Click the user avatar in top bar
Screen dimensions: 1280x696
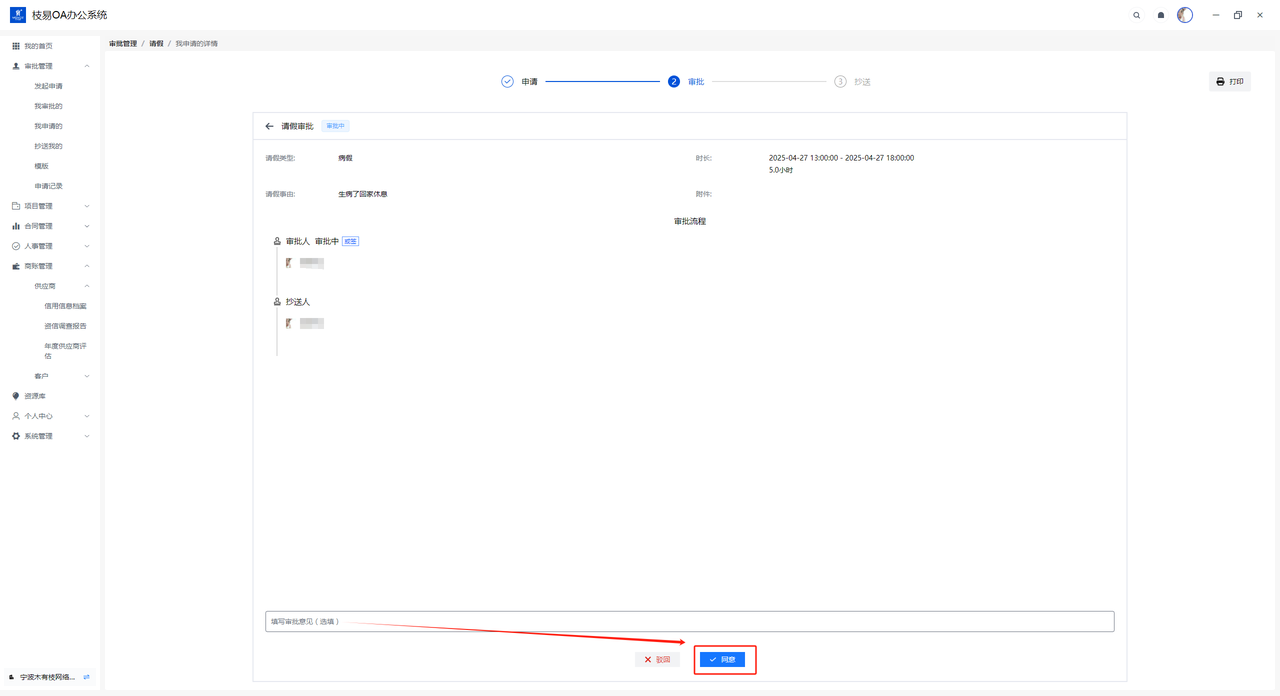coord(1185,15)
